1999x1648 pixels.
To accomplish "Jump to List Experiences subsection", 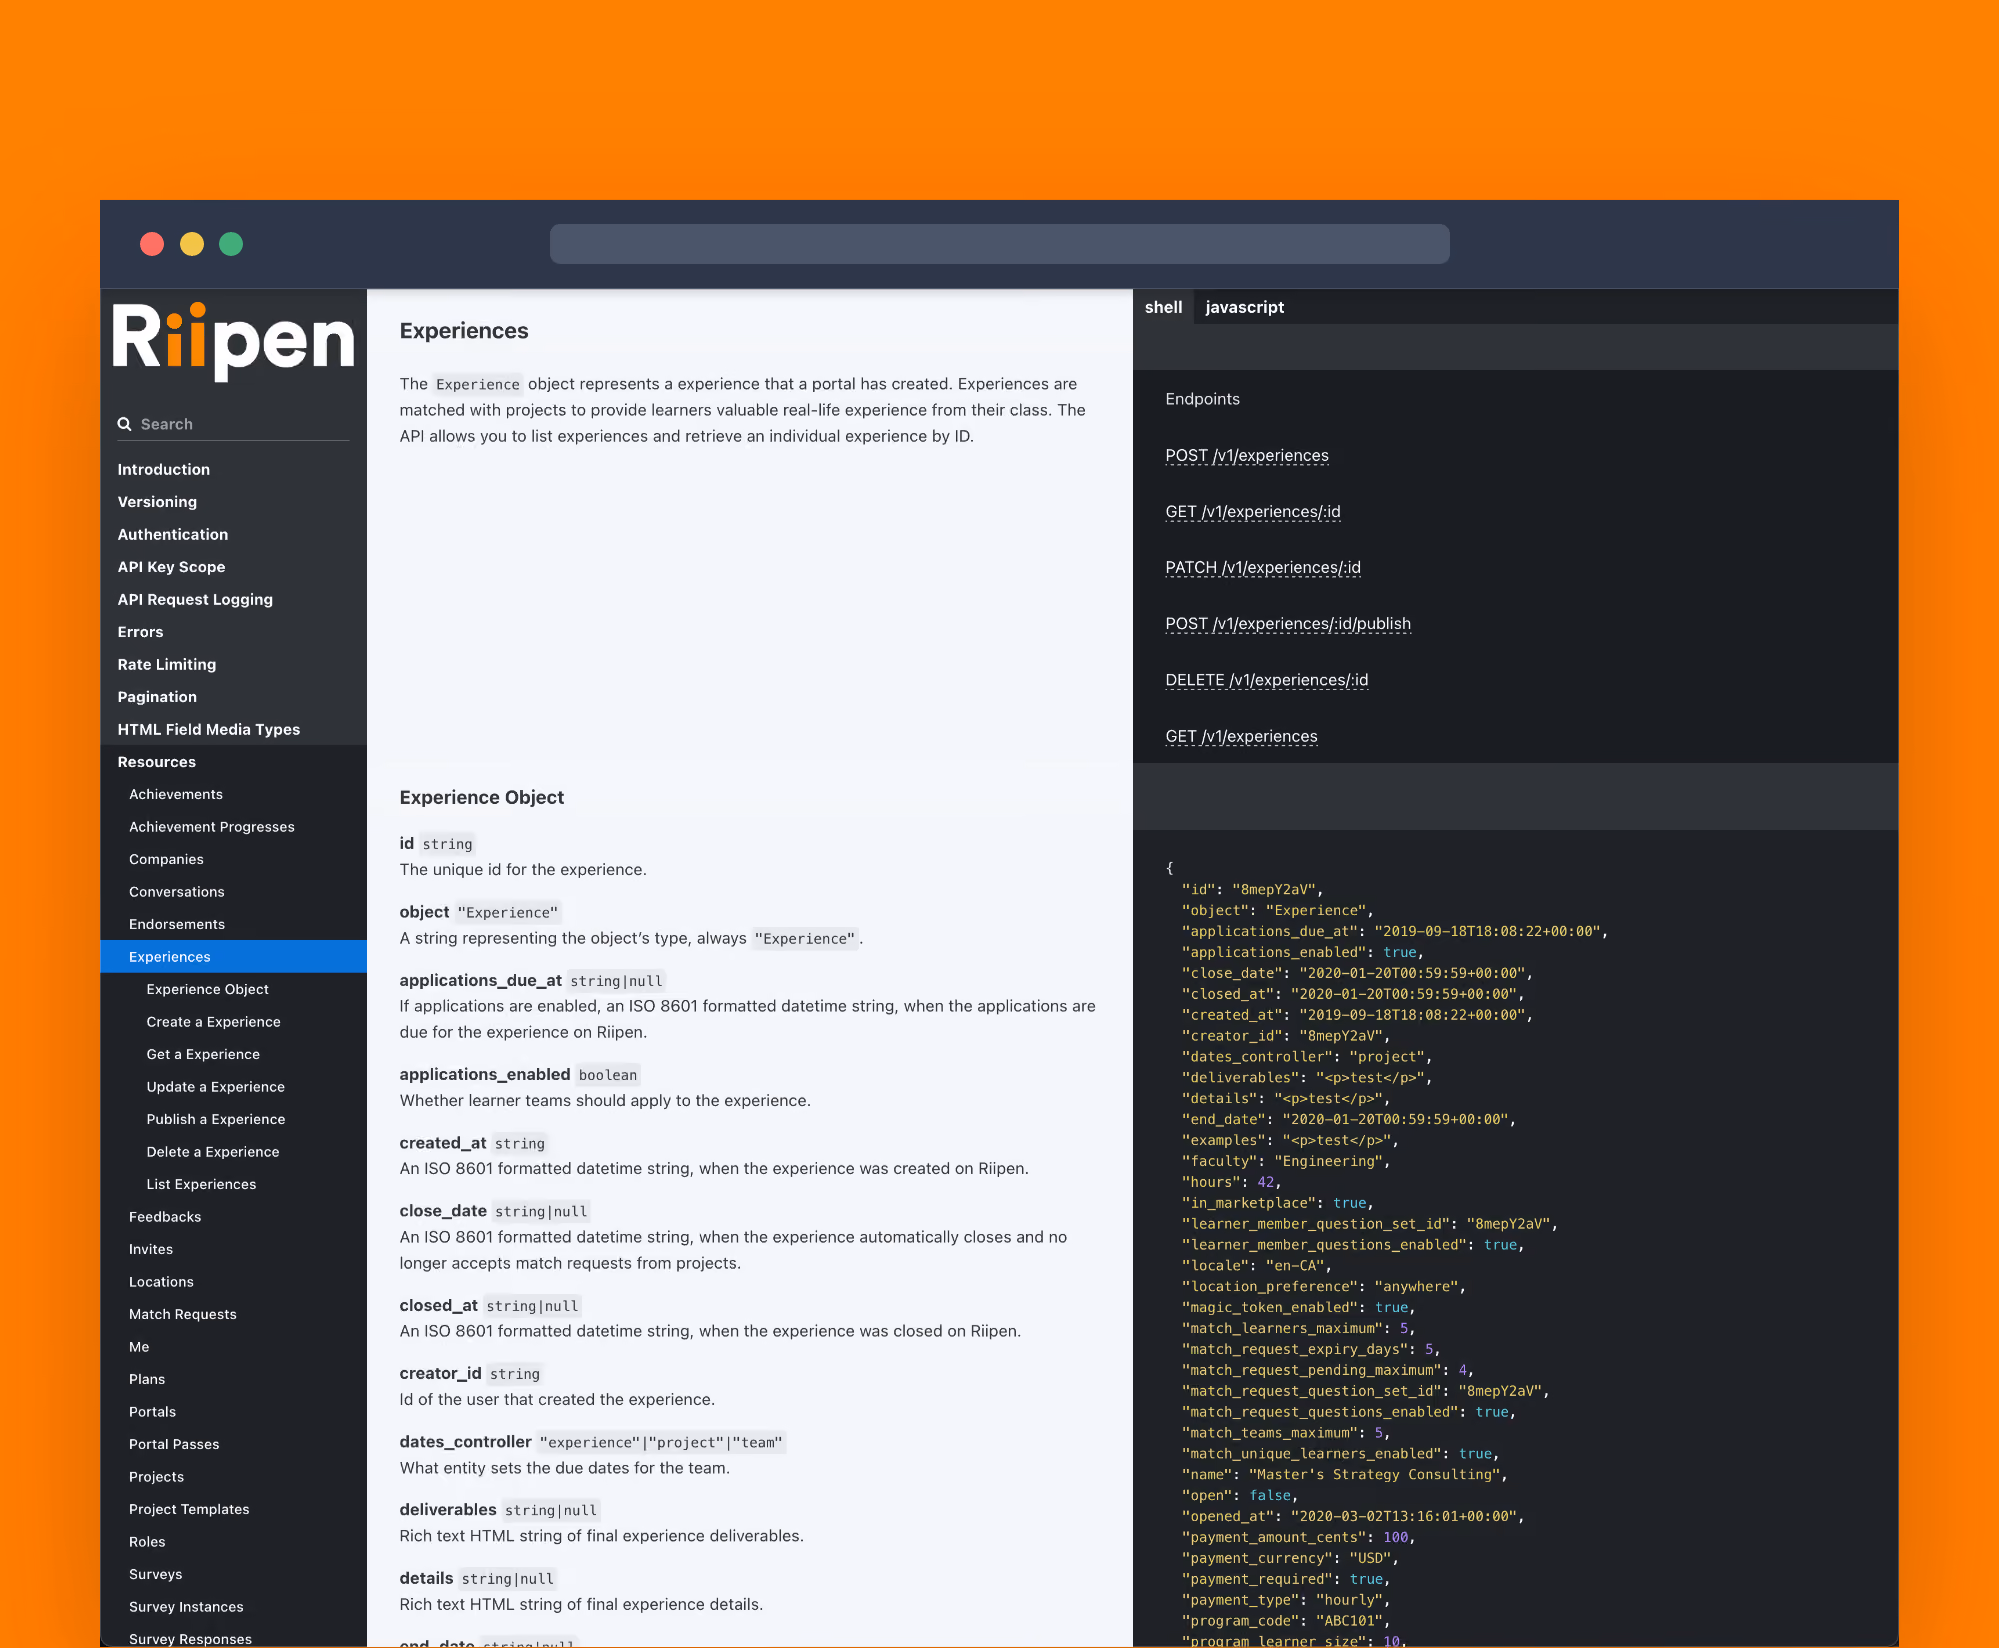I will [201, 1184].
